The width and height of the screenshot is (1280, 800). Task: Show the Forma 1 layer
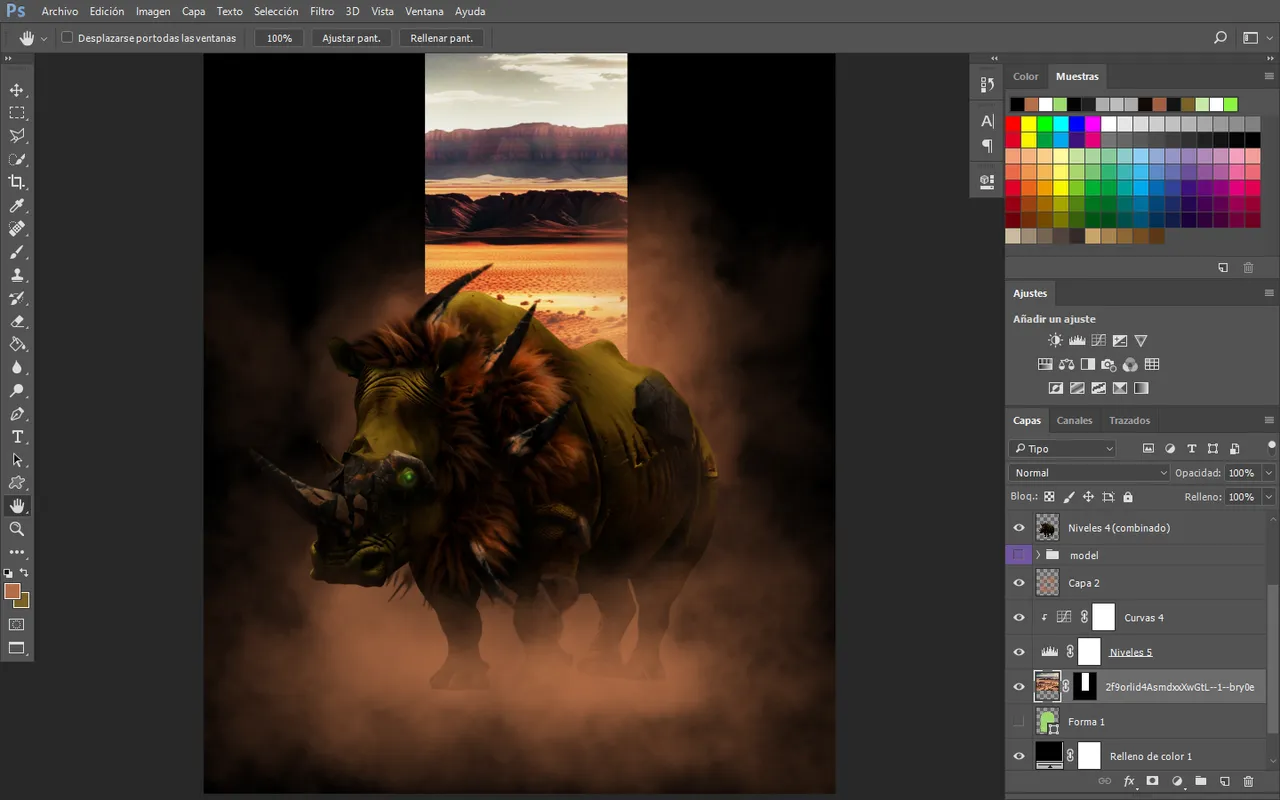(1019, 721)
